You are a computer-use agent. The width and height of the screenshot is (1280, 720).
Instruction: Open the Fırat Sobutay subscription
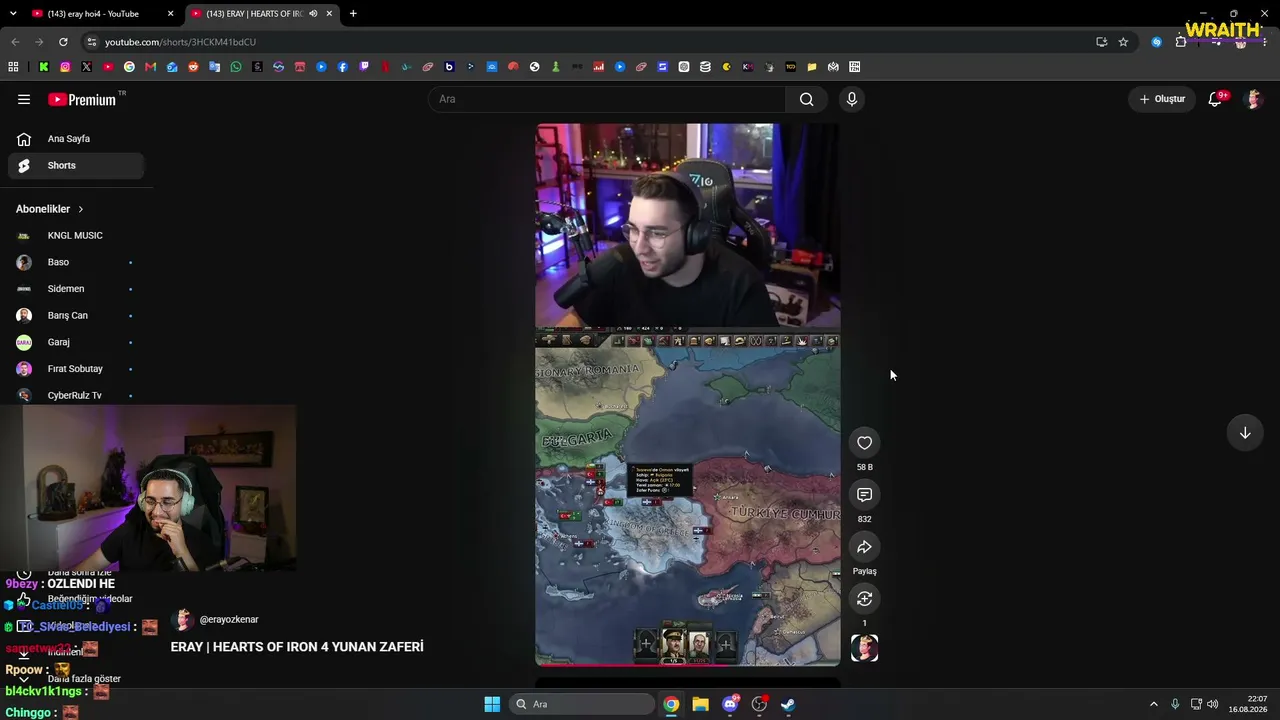76,369
